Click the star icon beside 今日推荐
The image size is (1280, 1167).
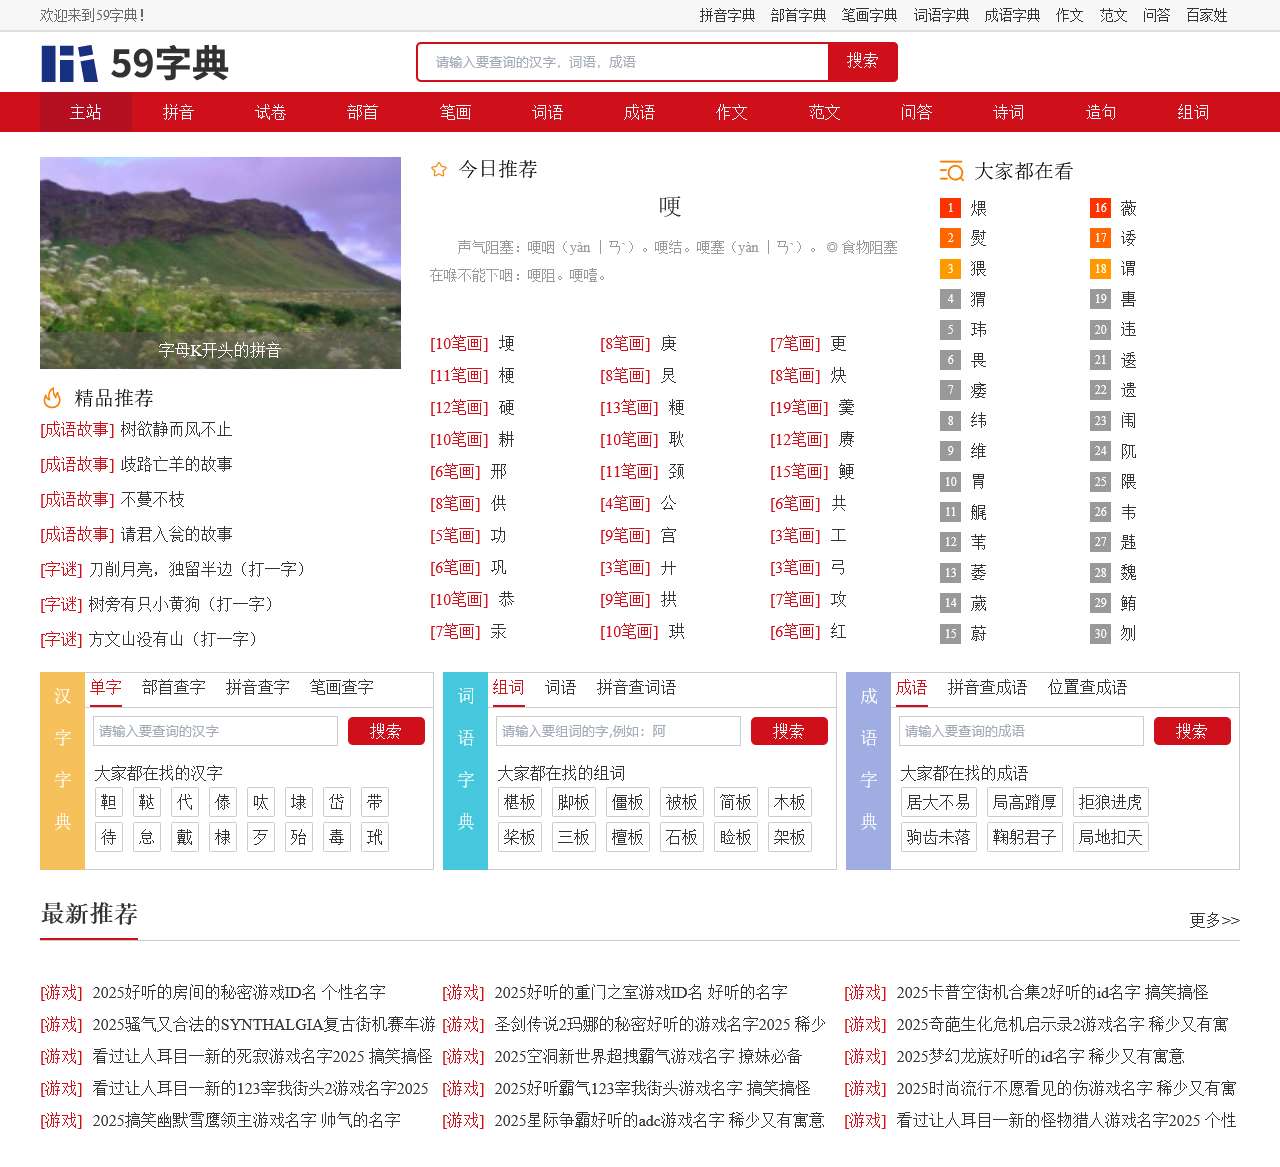point(438,170)
